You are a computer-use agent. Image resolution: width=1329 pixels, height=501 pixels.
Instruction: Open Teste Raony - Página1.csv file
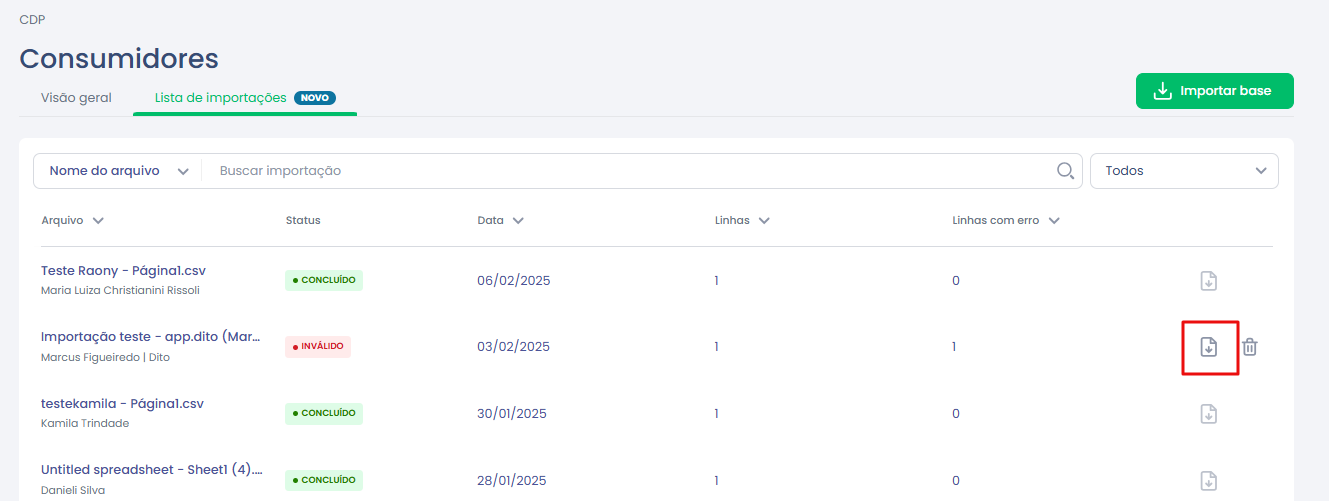coord(123,270)
